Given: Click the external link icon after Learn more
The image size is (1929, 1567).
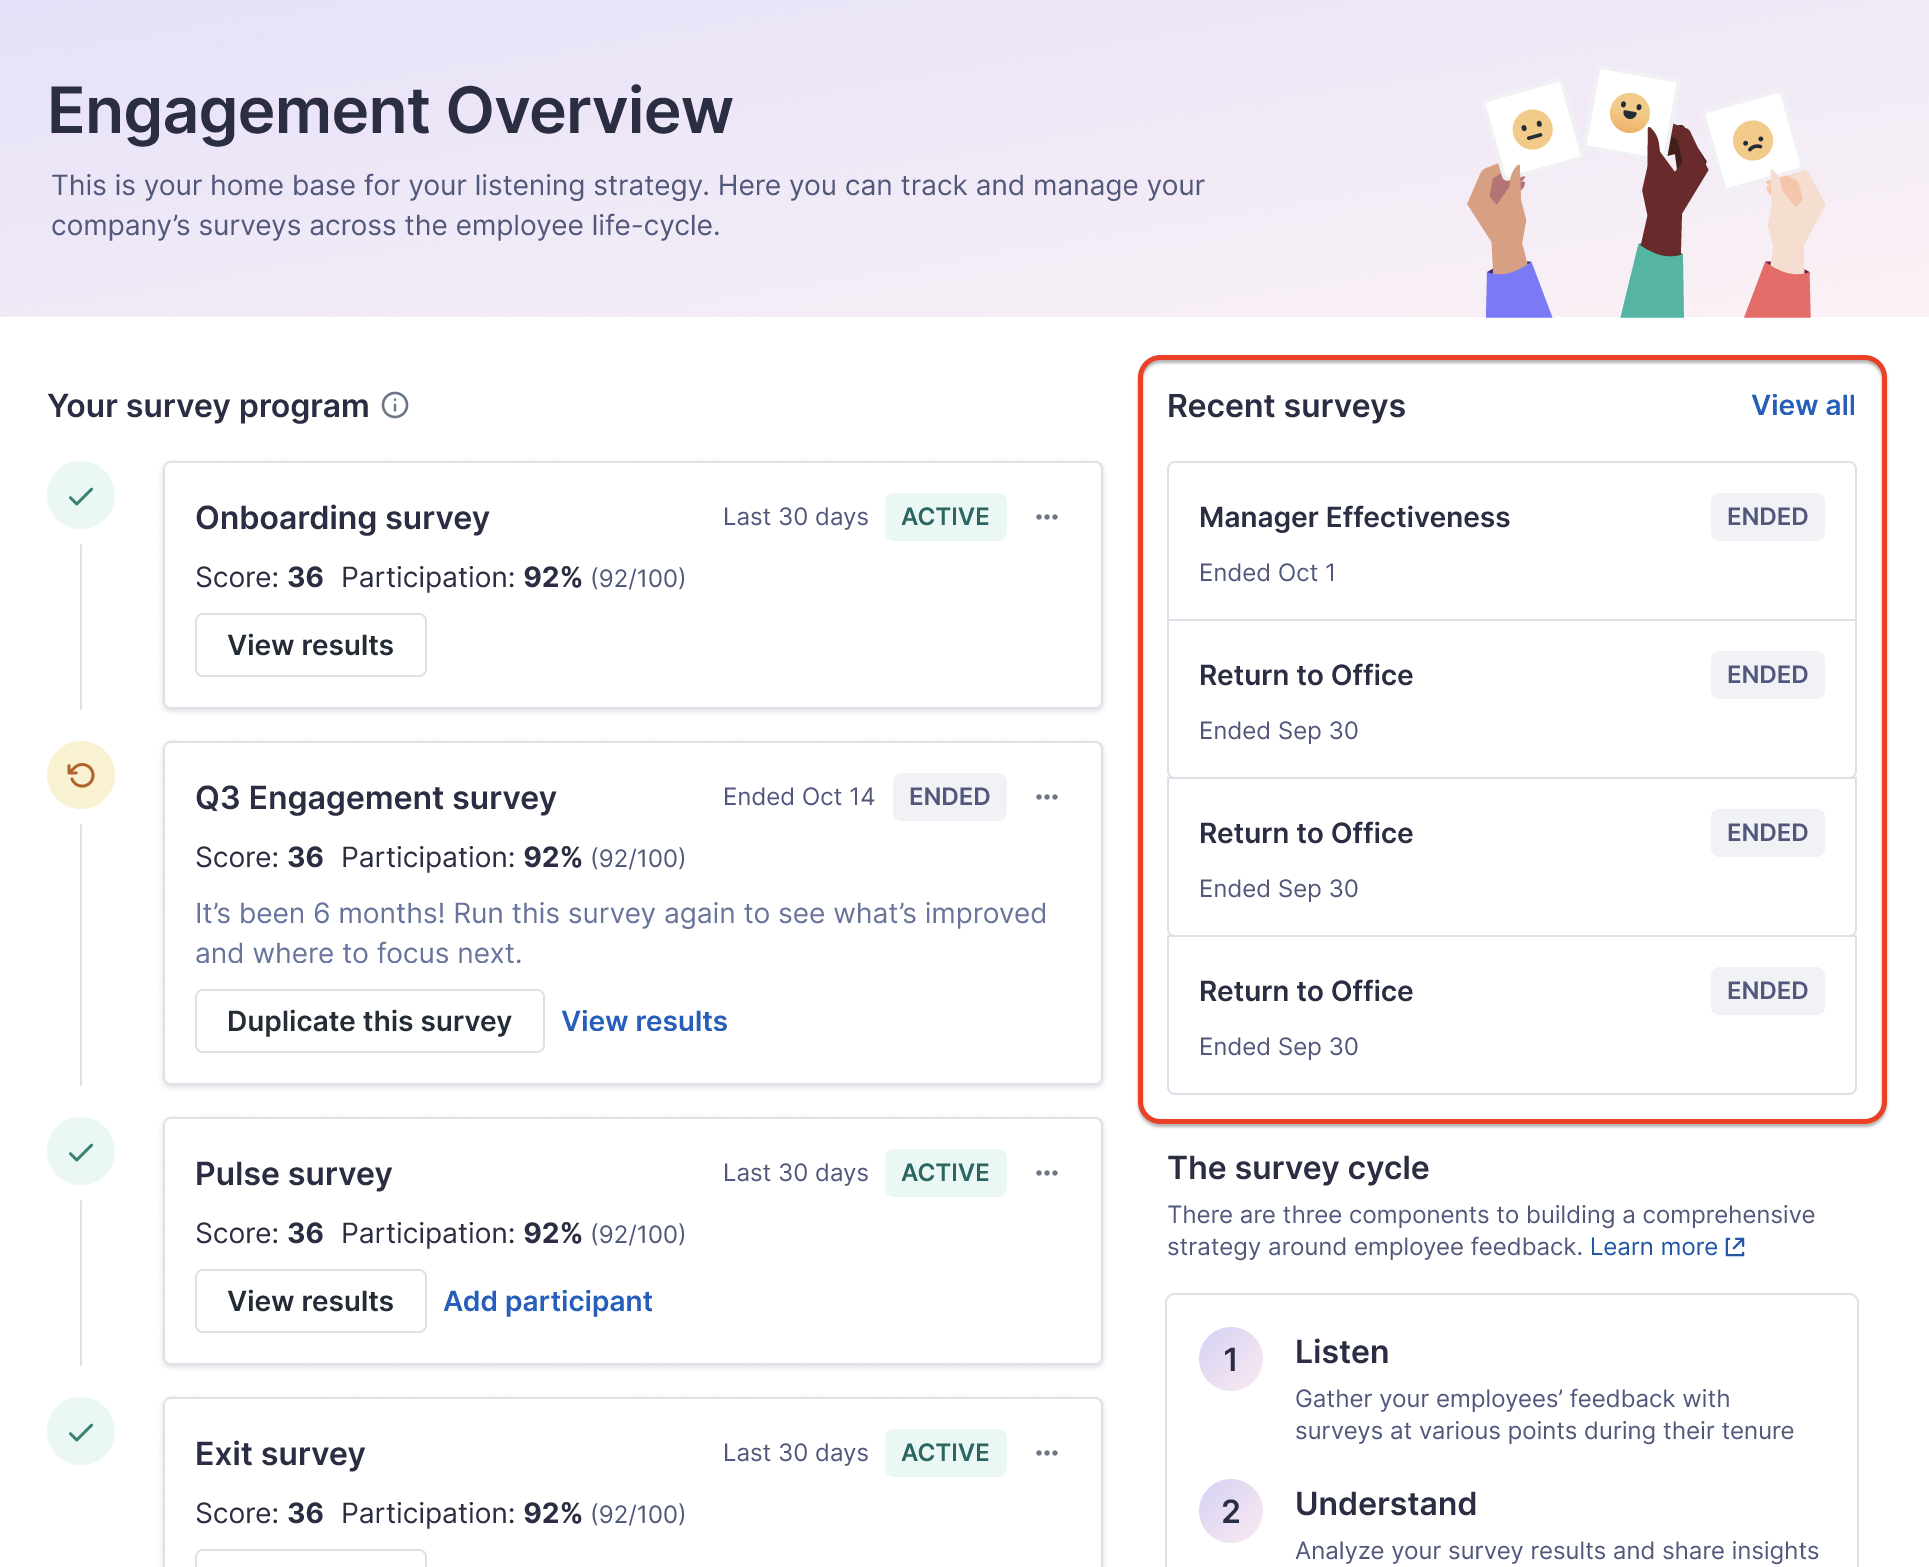Looking at the screenshot, I should (x=1736, y=1247).
